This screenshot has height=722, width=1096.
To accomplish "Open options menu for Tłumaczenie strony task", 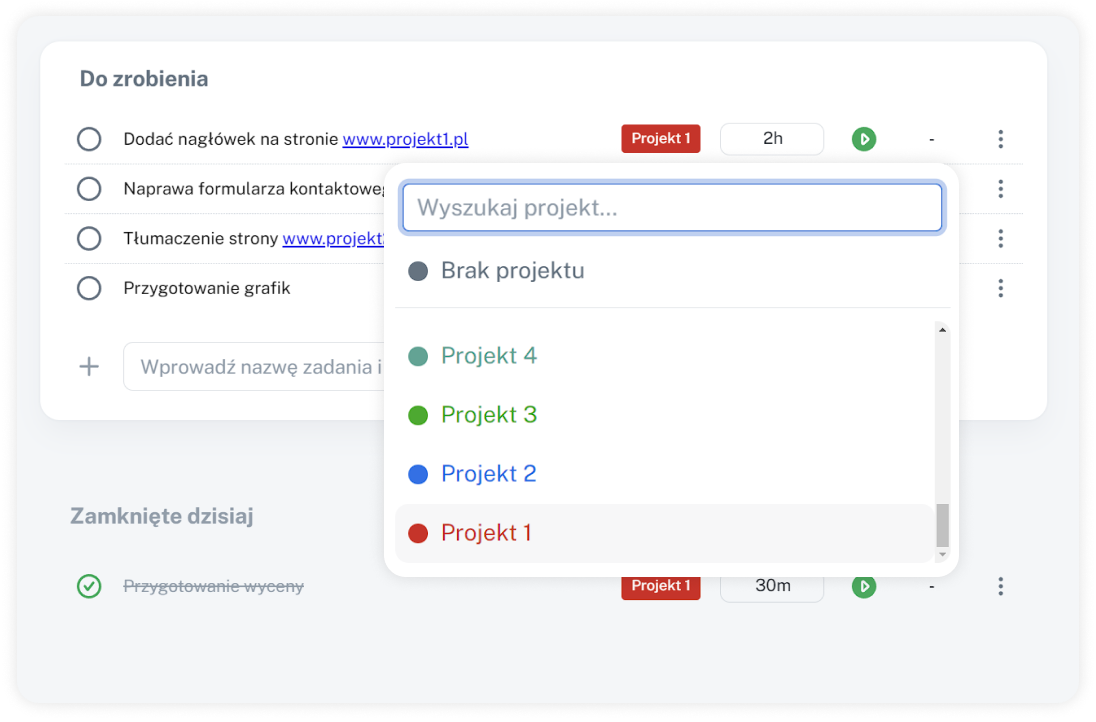I will [1000, 238].
